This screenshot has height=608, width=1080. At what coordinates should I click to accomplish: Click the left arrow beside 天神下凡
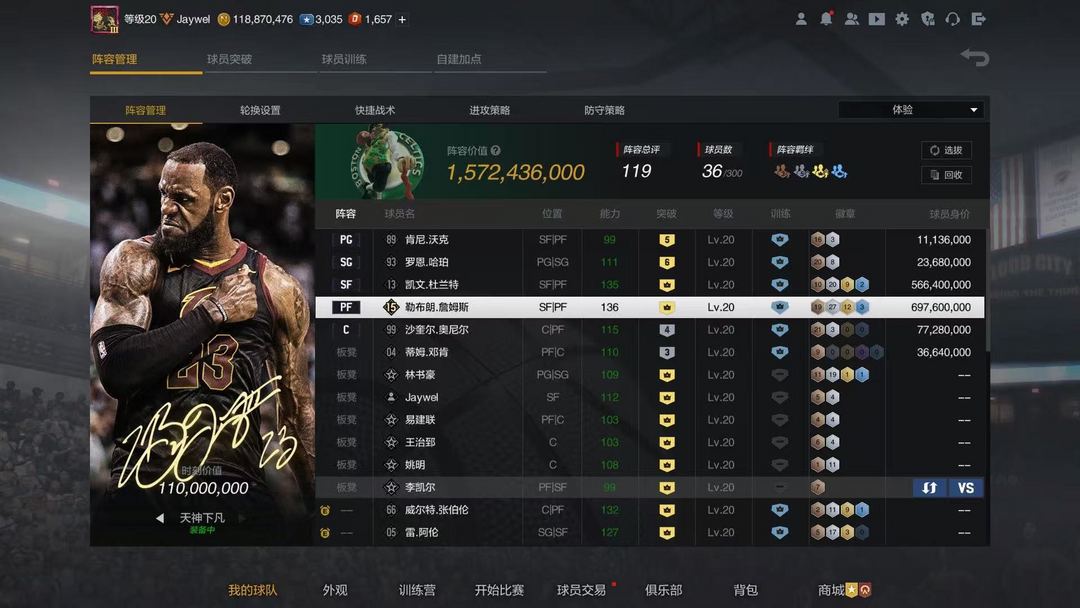click(x=160, y=518)
